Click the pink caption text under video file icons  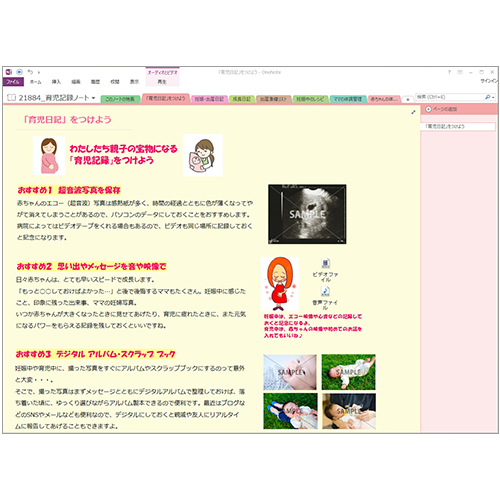[x=313, y=326]
